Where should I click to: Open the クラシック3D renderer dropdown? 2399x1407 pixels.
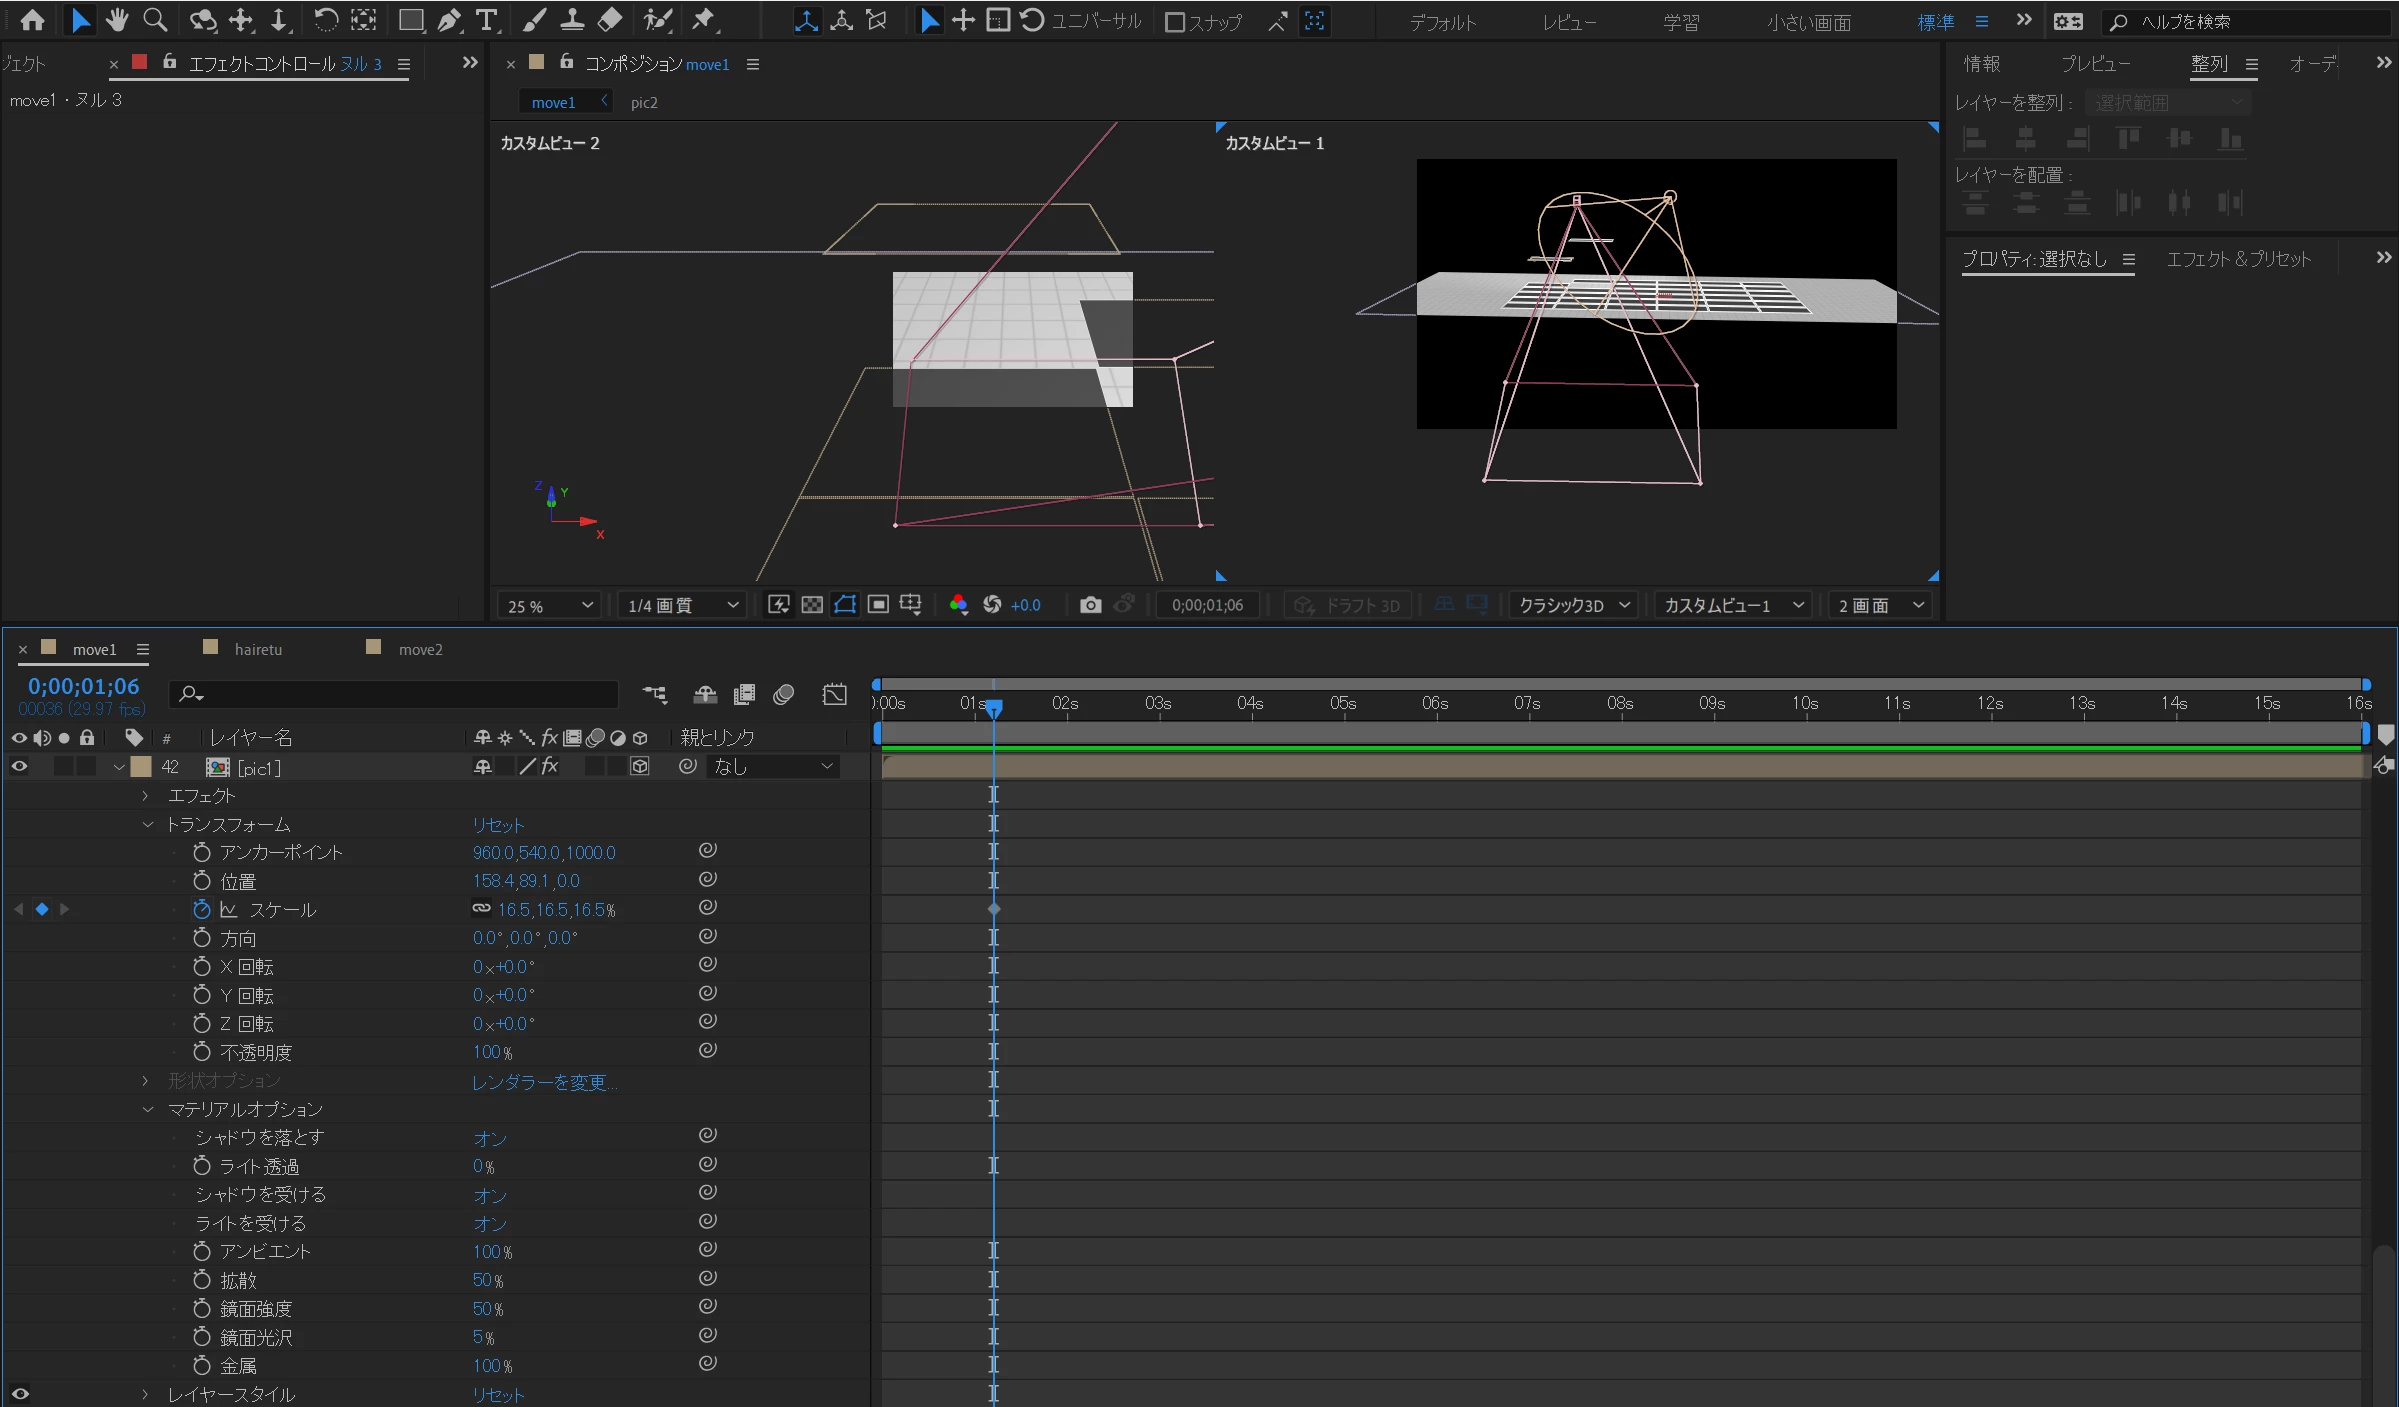click(x=1573, y=606)
